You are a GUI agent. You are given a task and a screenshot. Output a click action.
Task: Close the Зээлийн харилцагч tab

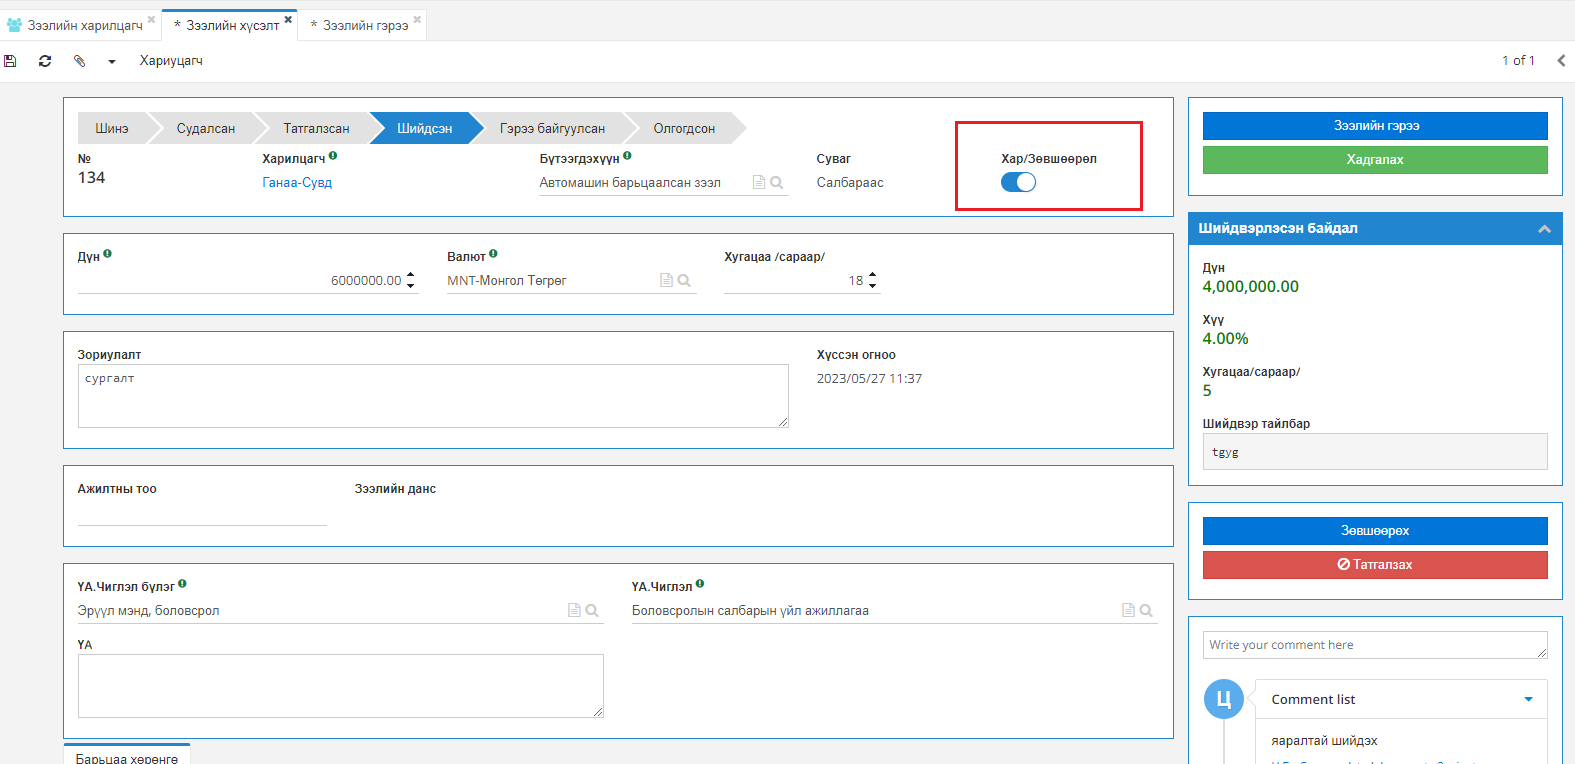(x=152, y=19)
